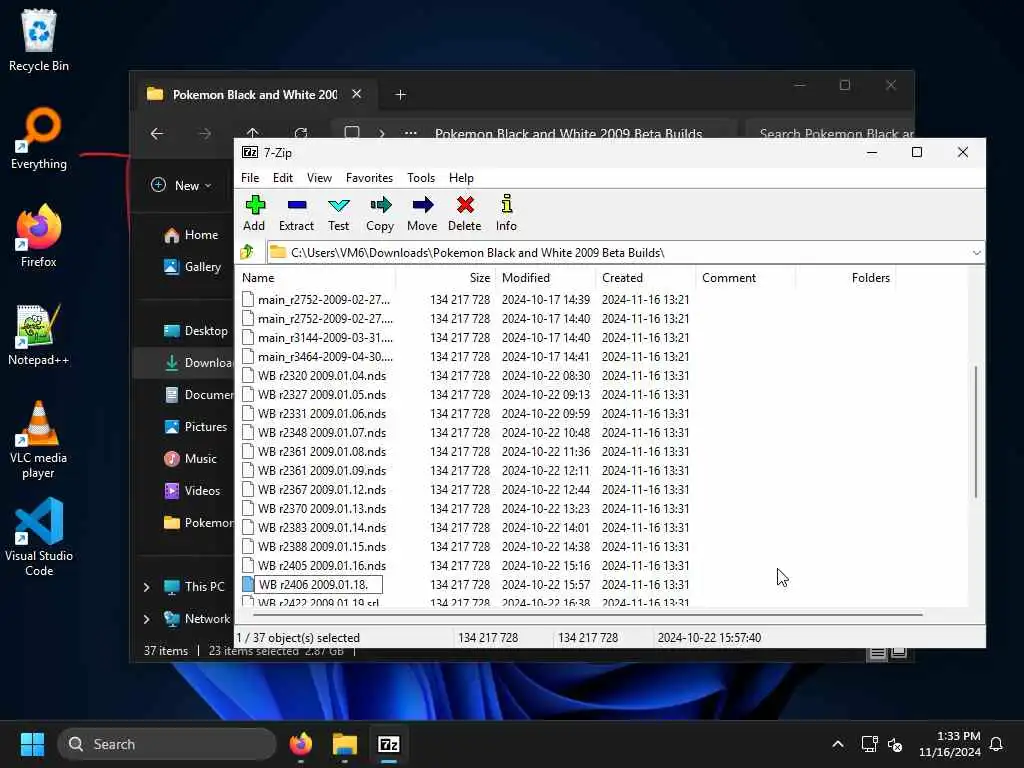This screenshot has height=768, width=1024.
Task: Run Test on the selected archive
Action: point(338,213)
